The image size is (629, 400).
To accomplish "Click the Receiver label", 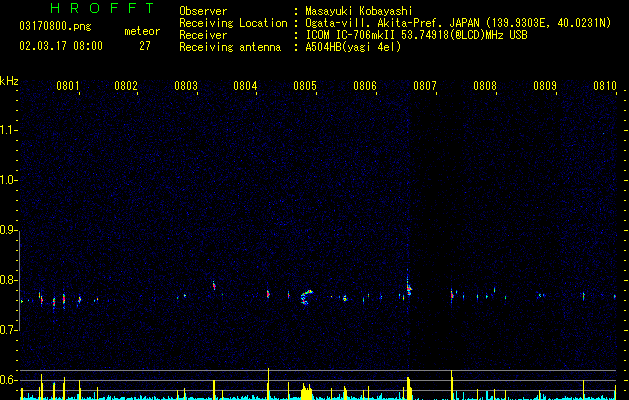I will tap(203, 35).
